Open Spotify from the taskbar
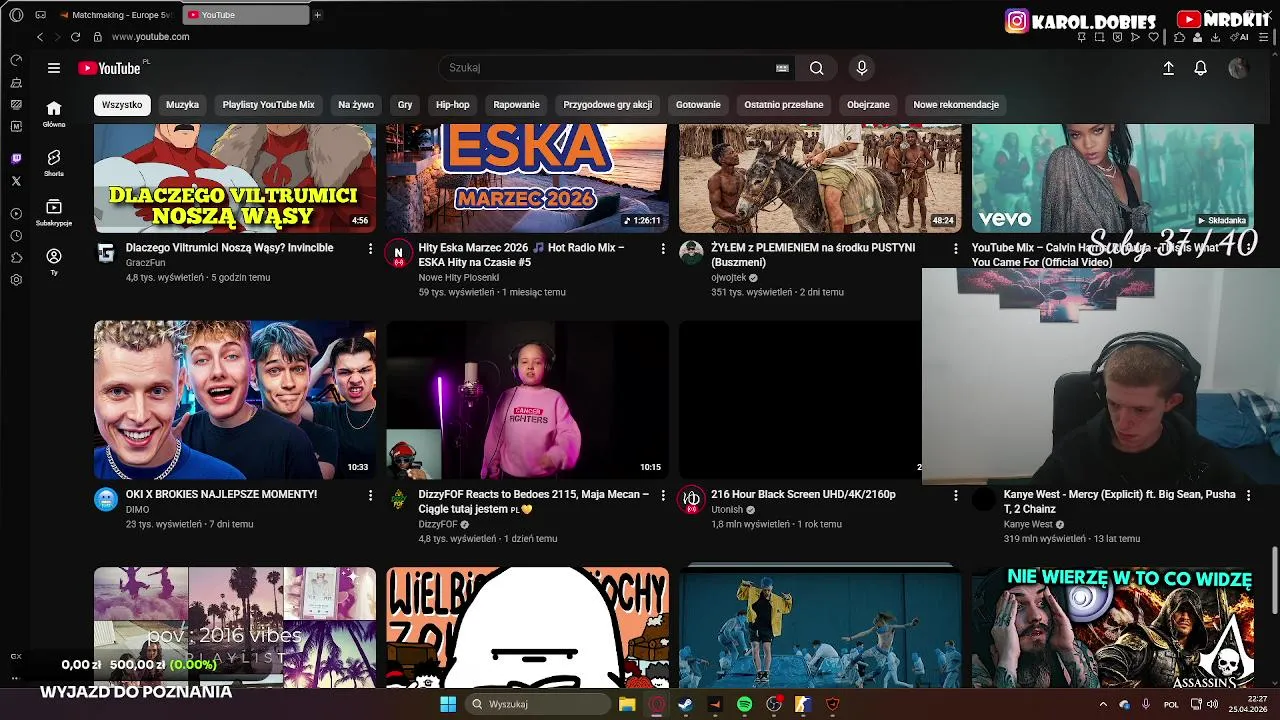This screenshot has height=720, width=1280. 744,704
